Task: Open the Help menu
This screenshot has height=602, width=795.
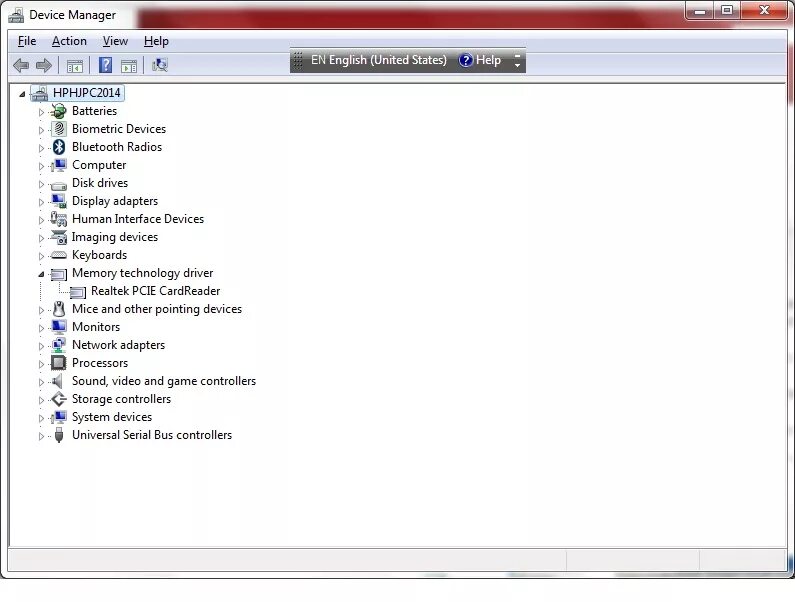Action: [x=156, y=41]
